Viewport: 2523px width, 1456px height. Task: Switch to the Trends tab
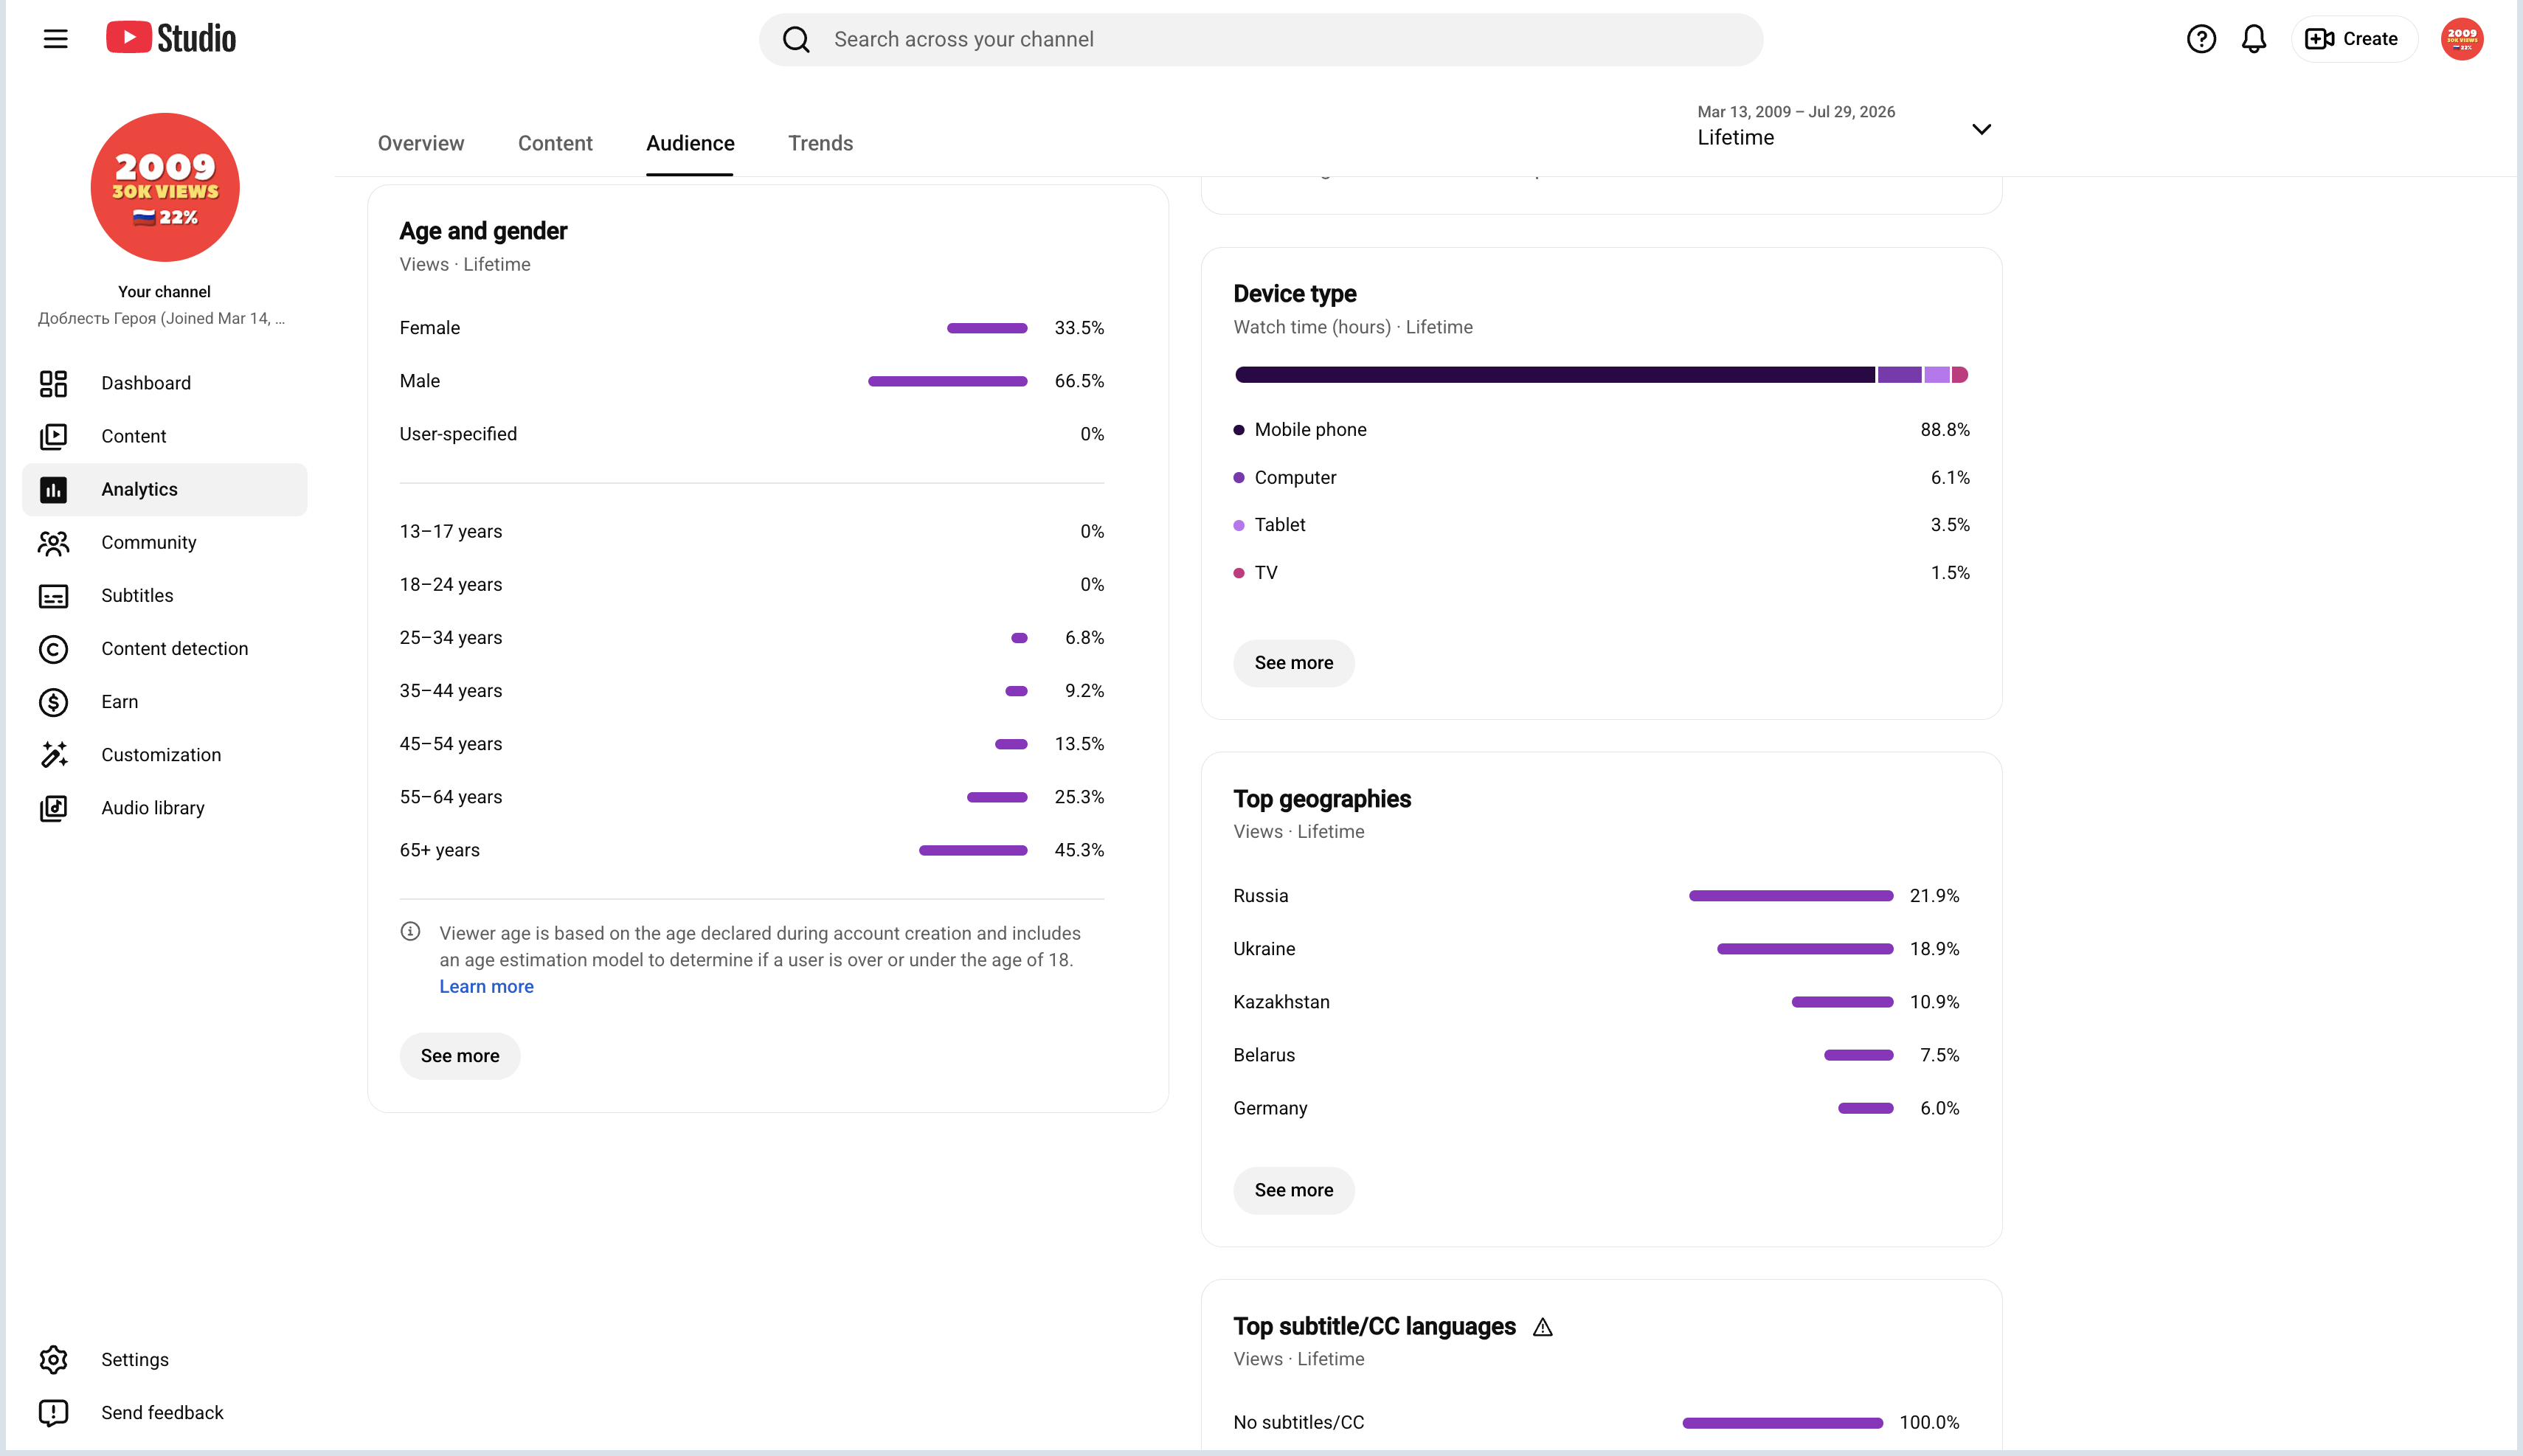pyautogui.click(x=821, y=143)
